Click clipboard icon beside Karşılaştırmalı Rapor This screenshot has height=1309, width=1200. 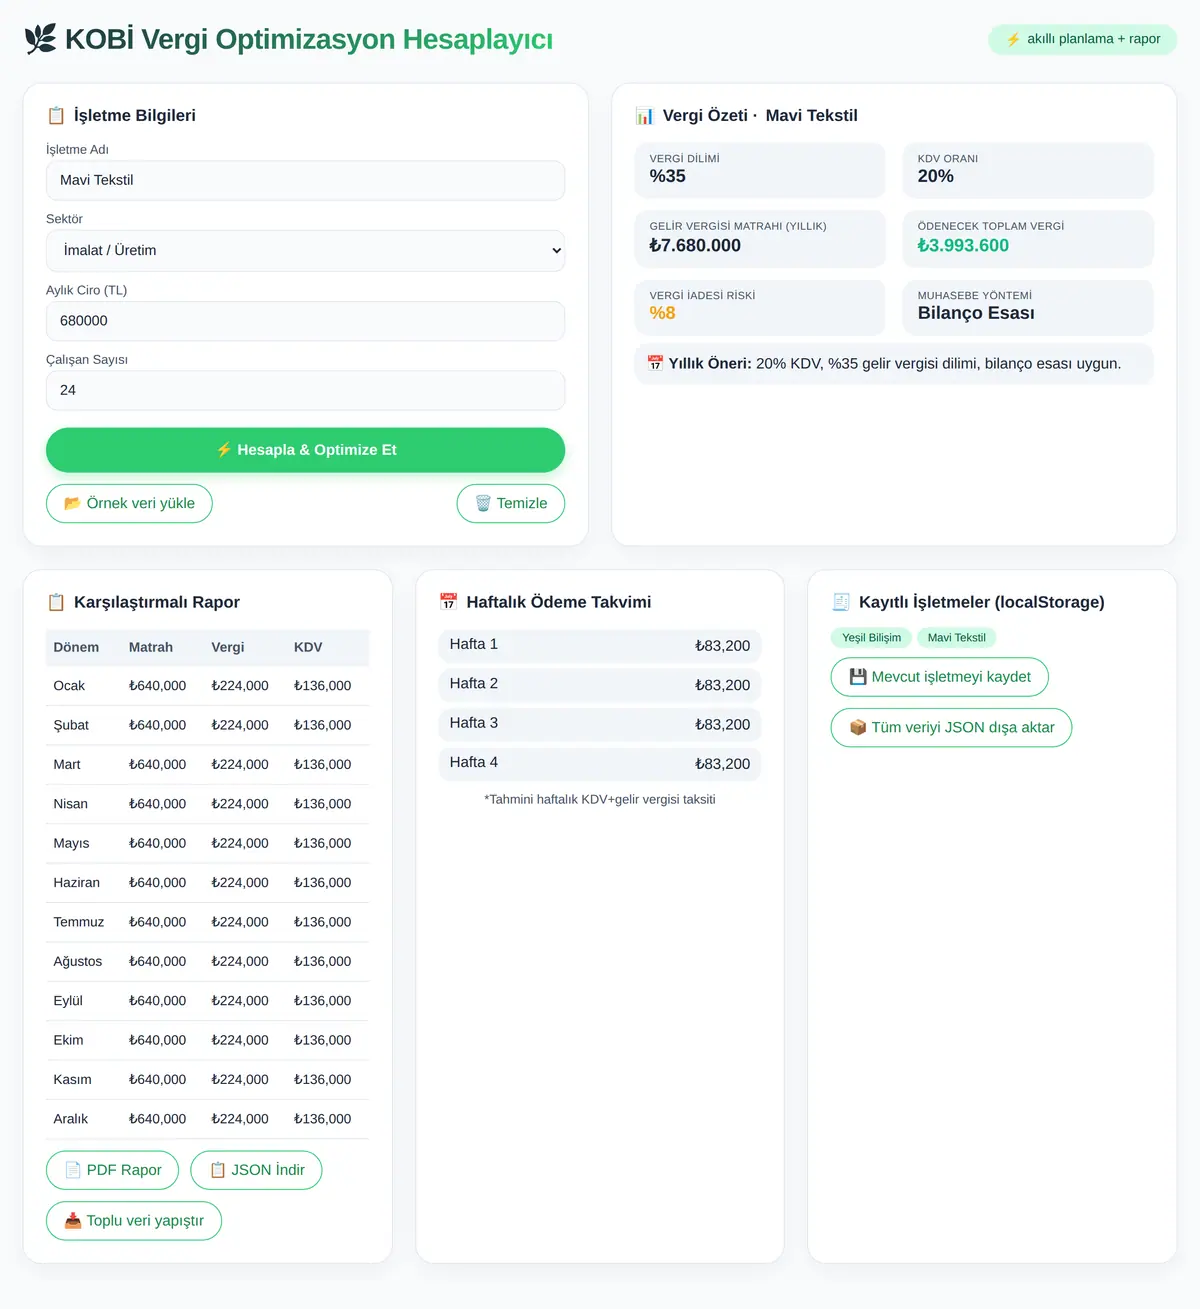(56, 602)
